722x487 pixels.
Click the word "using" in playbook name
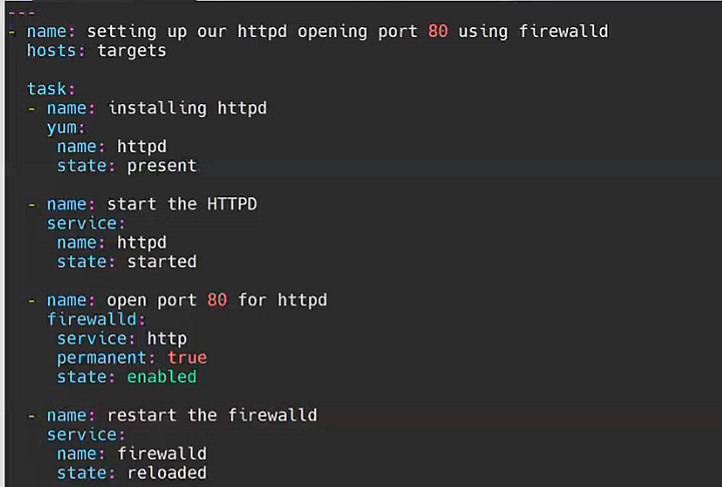coord(483,31)
